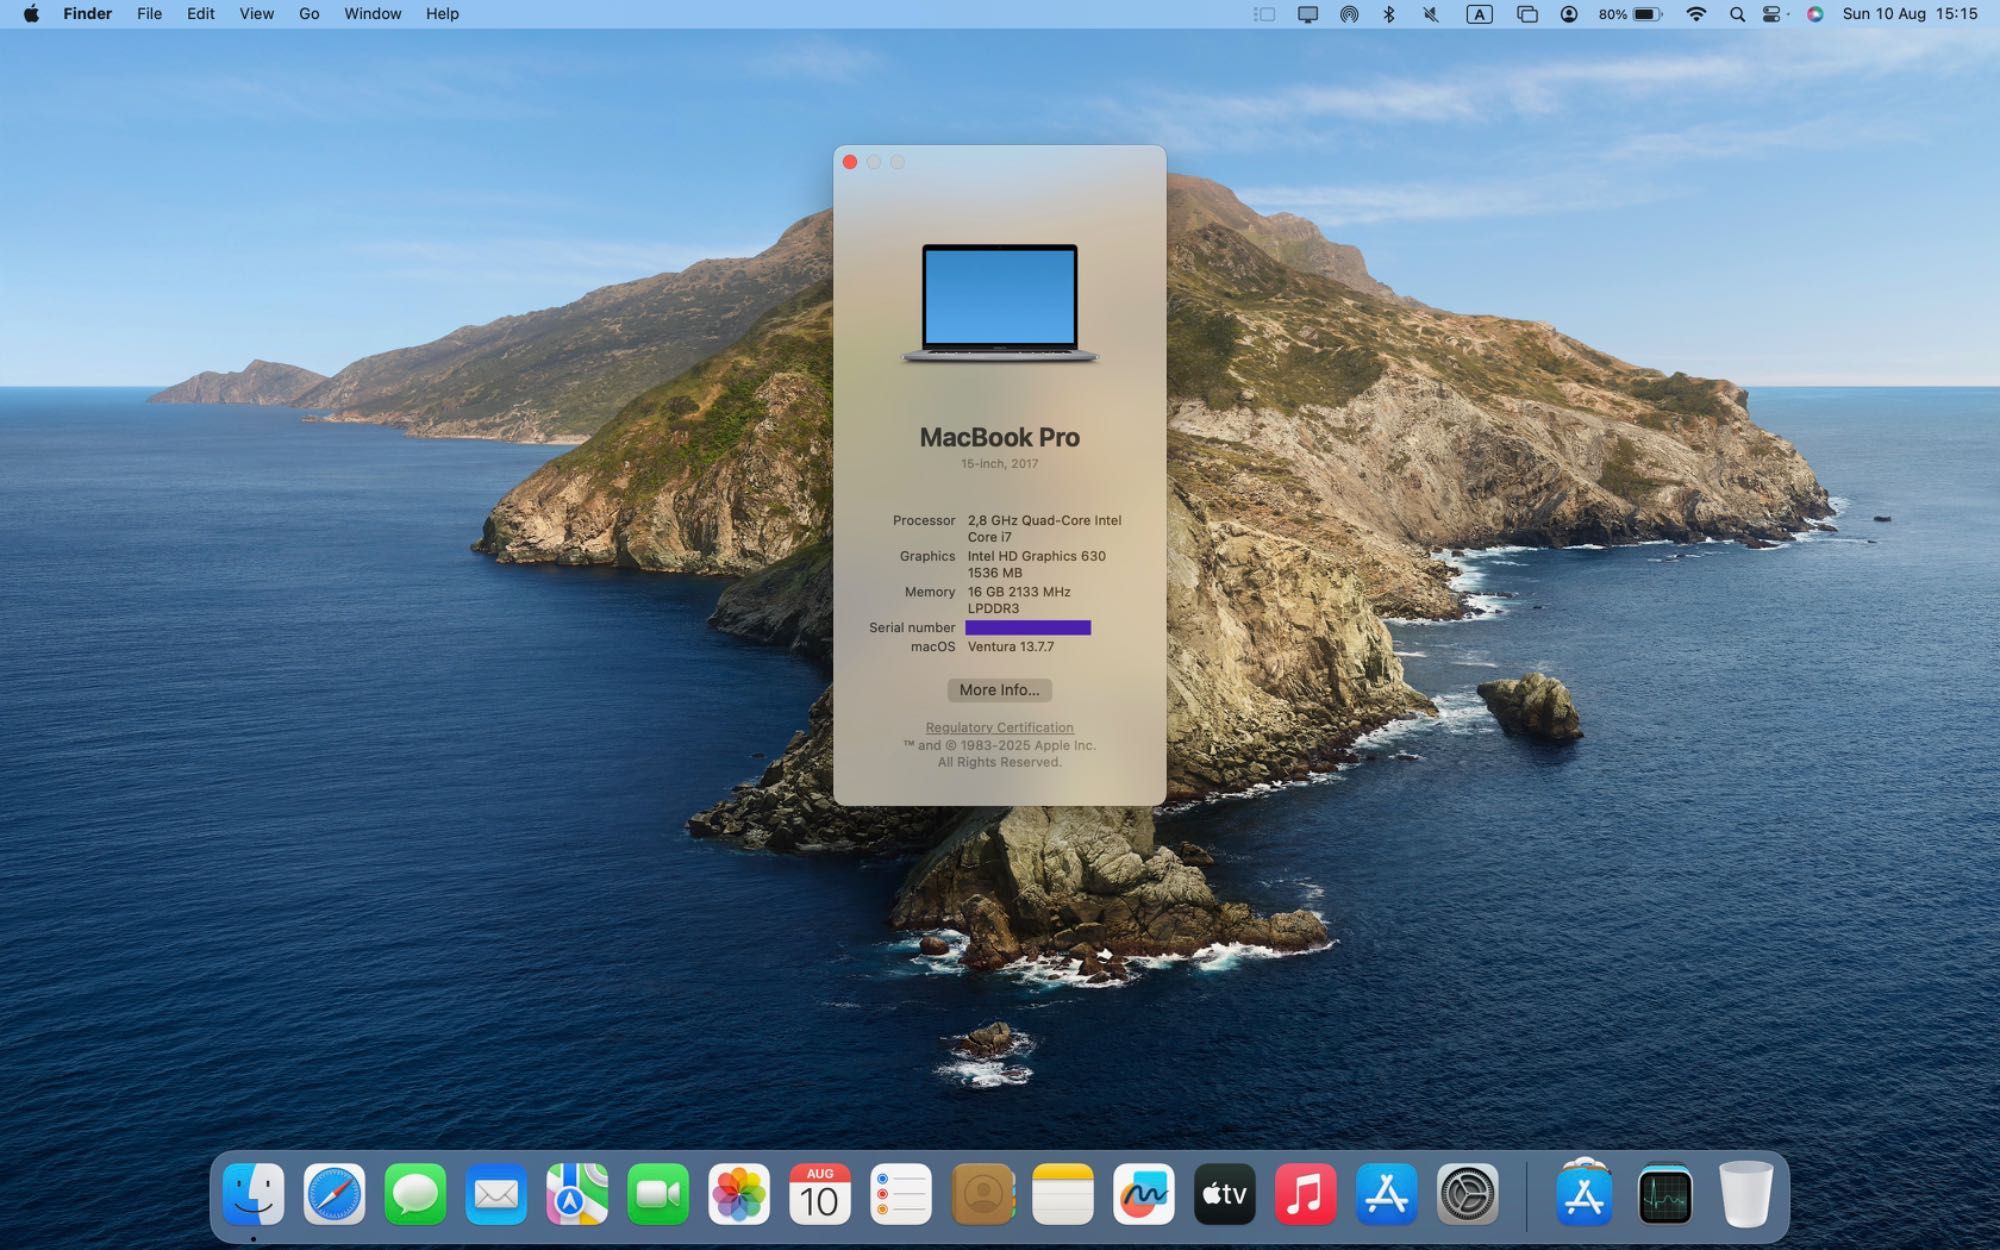The image size is (2000, 1250).
Task: Click Bluetooth icon in menu bar
Action: pos(1389,14)
